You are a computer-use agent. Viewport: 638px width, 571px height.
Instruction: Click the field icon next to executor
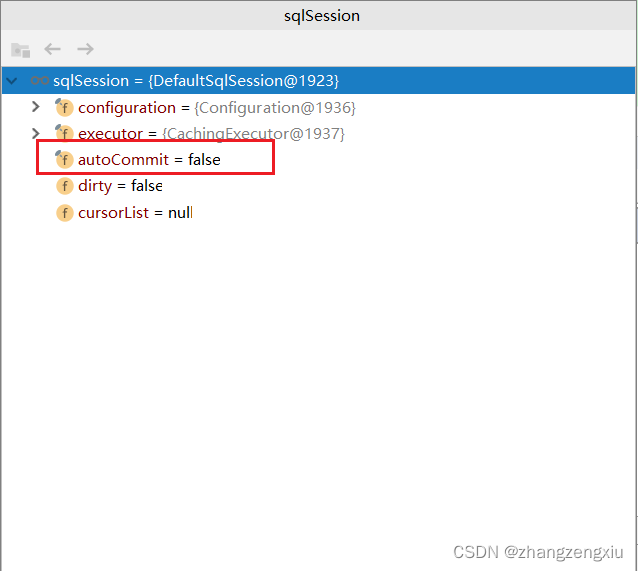pos(64,133)
